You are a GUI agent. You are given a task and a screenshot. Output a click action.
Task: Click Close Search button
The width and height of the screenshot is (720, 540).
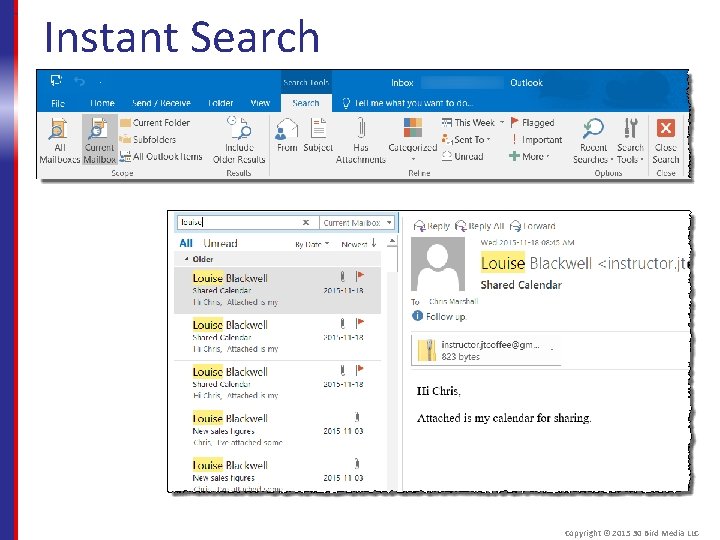click(666, 141)
